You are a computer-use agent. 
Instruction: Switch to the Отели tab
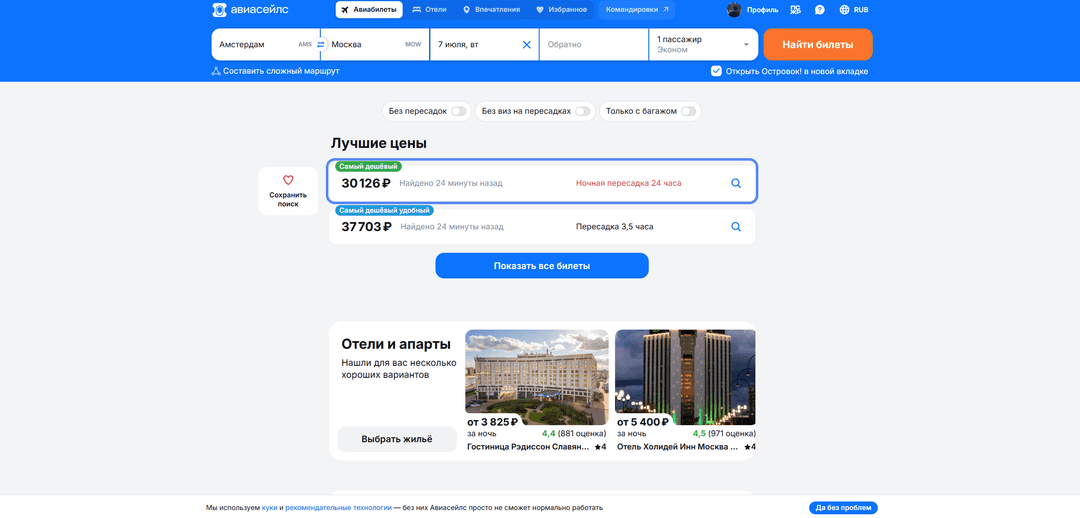tap(429, 10)
